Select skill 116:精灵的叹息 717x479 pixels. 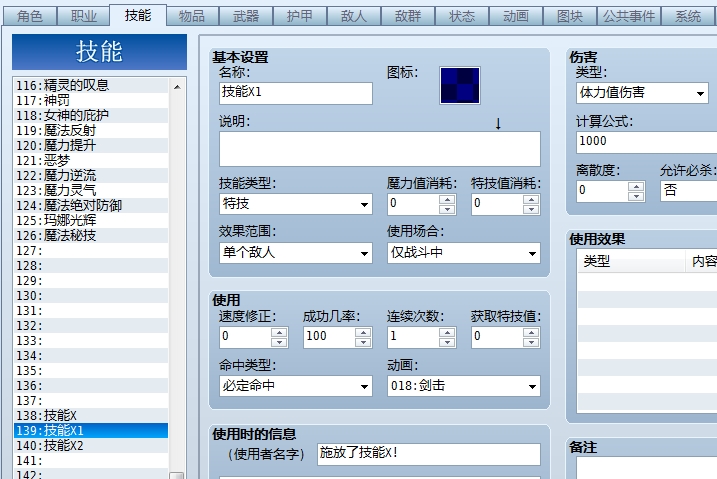91,85
